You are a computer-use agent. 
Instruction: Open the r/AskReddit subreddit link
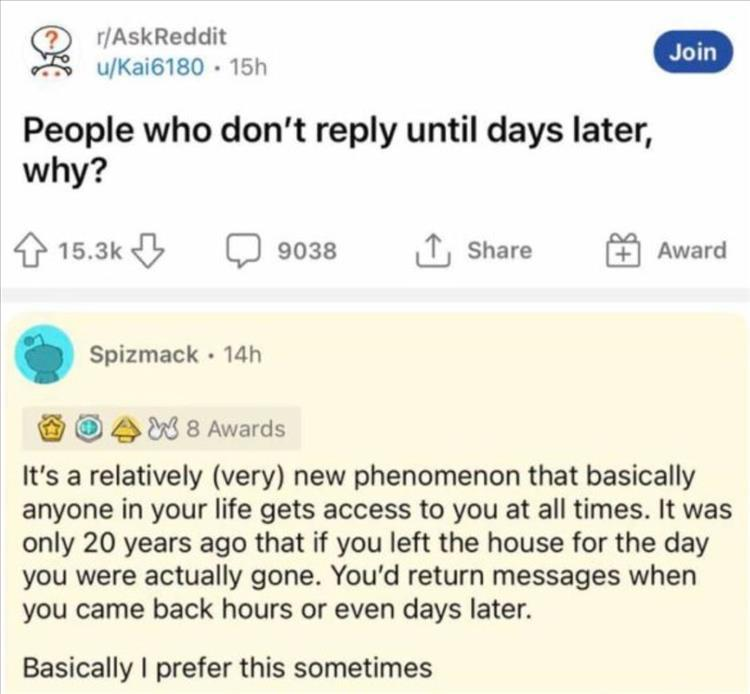(157, 38)
